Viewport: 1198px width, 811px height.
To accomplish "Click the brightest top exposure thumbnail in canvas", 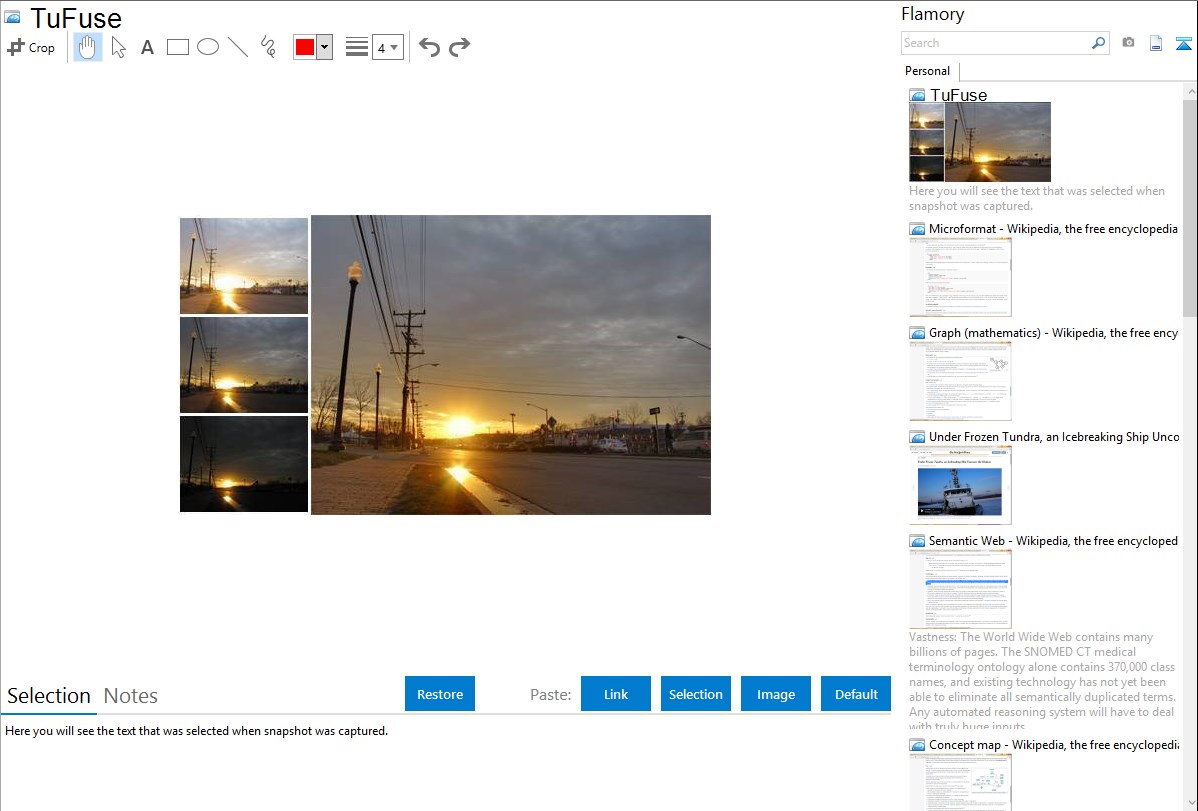I will (x=244, y=266).
